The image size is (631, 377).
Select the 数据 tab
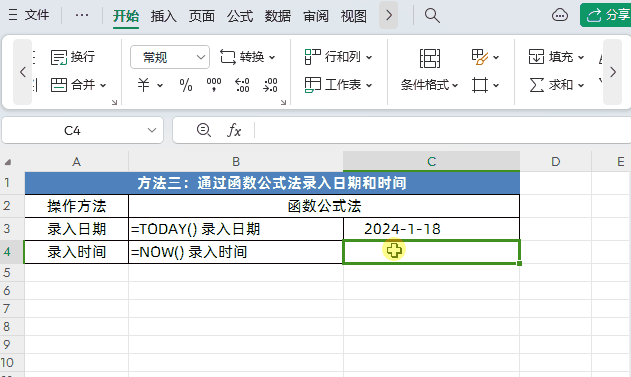pyautogui.click(x=278, y=16)
